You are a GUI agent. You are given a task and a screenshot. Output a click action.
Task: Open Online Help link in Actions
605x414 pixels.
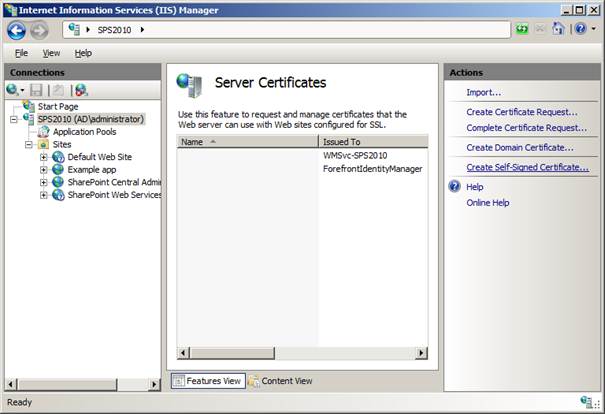coord(488,203)
